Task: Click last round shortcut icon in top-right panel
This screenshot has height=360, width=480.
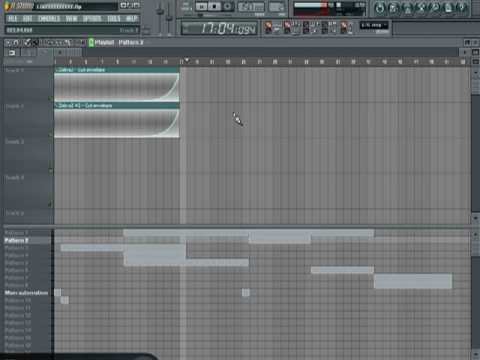Action: pos(462,8)
